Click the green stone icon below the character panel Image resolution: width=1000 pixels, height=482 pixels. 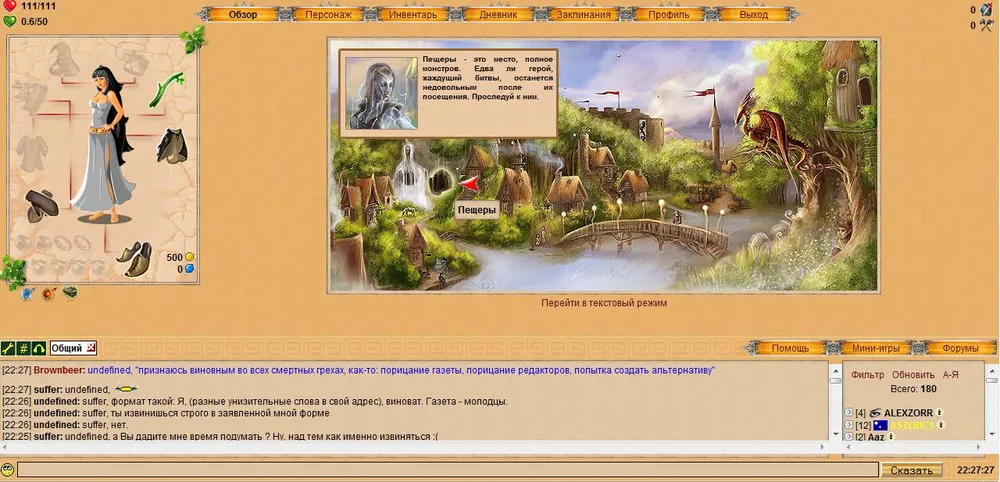70,293
